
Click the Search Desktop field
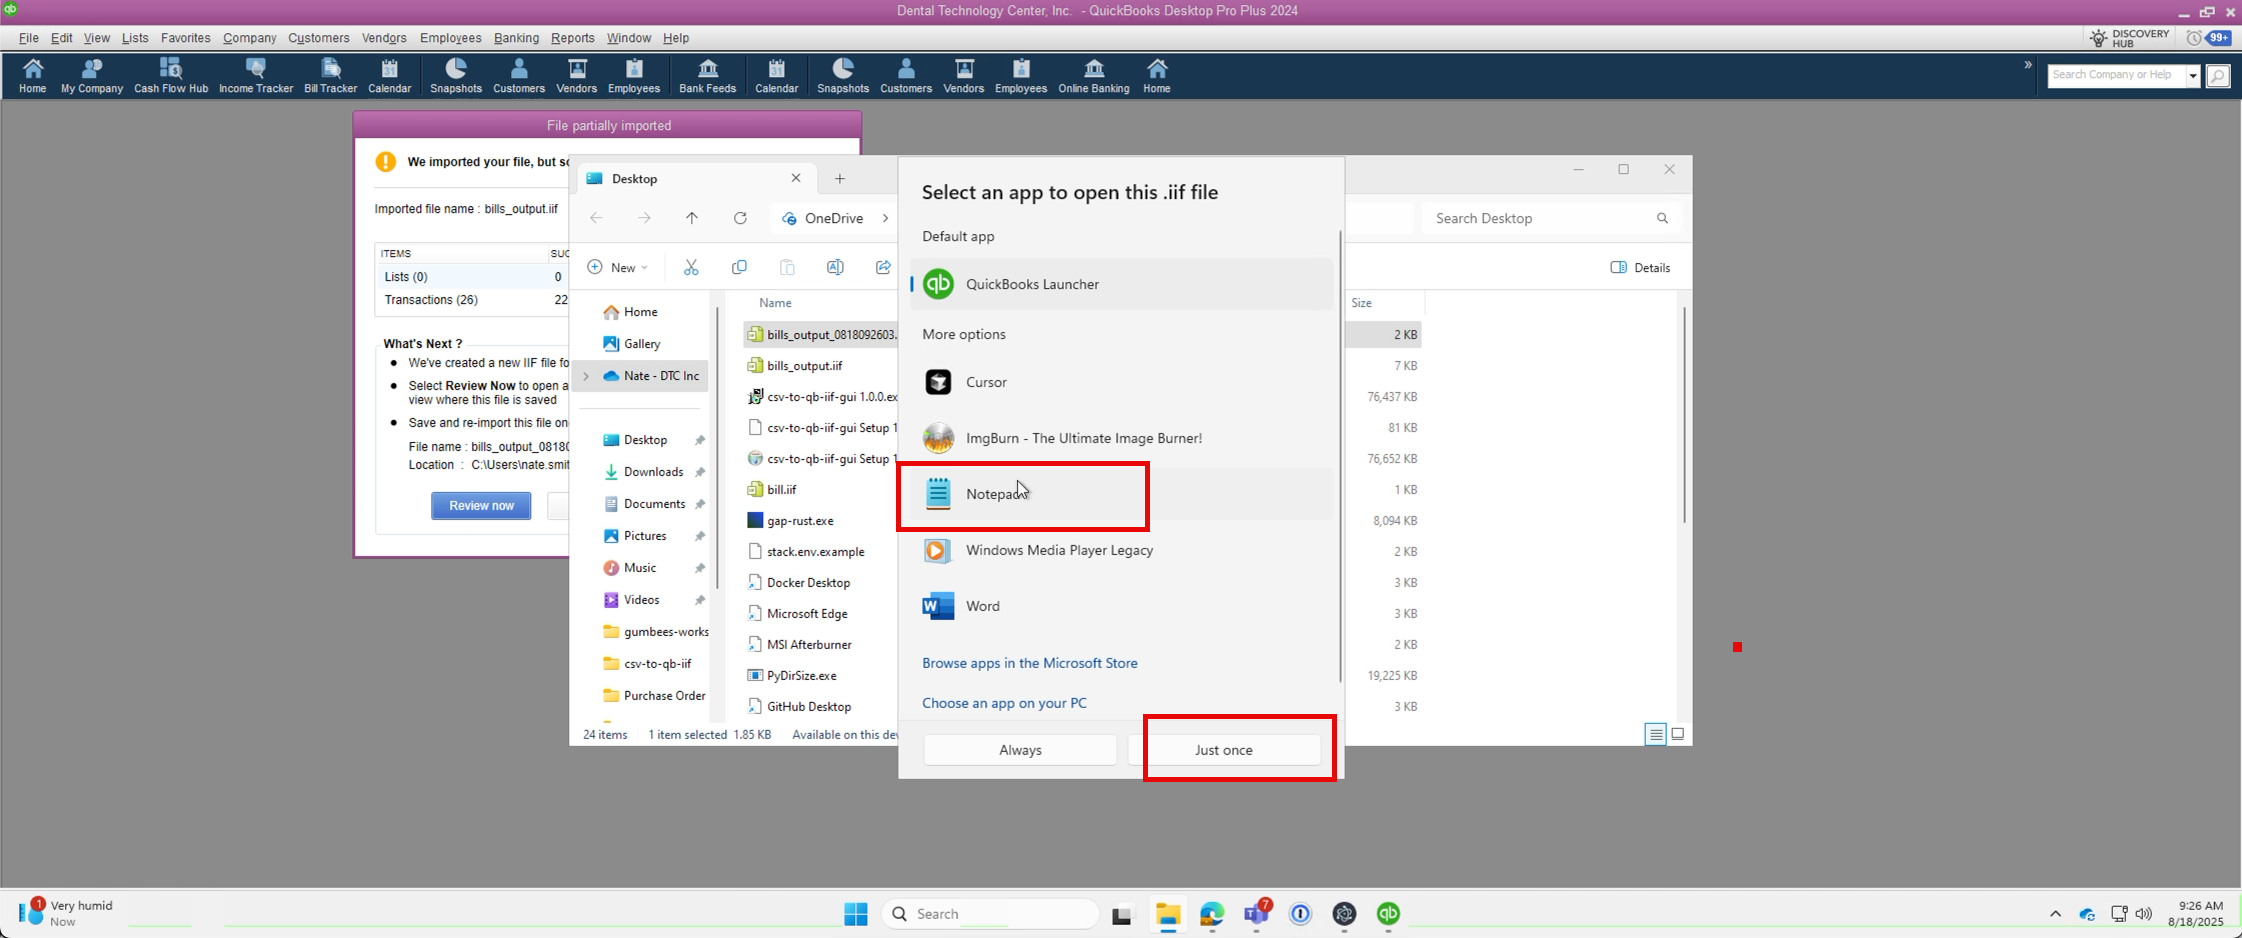click(x=1550, y=218)
